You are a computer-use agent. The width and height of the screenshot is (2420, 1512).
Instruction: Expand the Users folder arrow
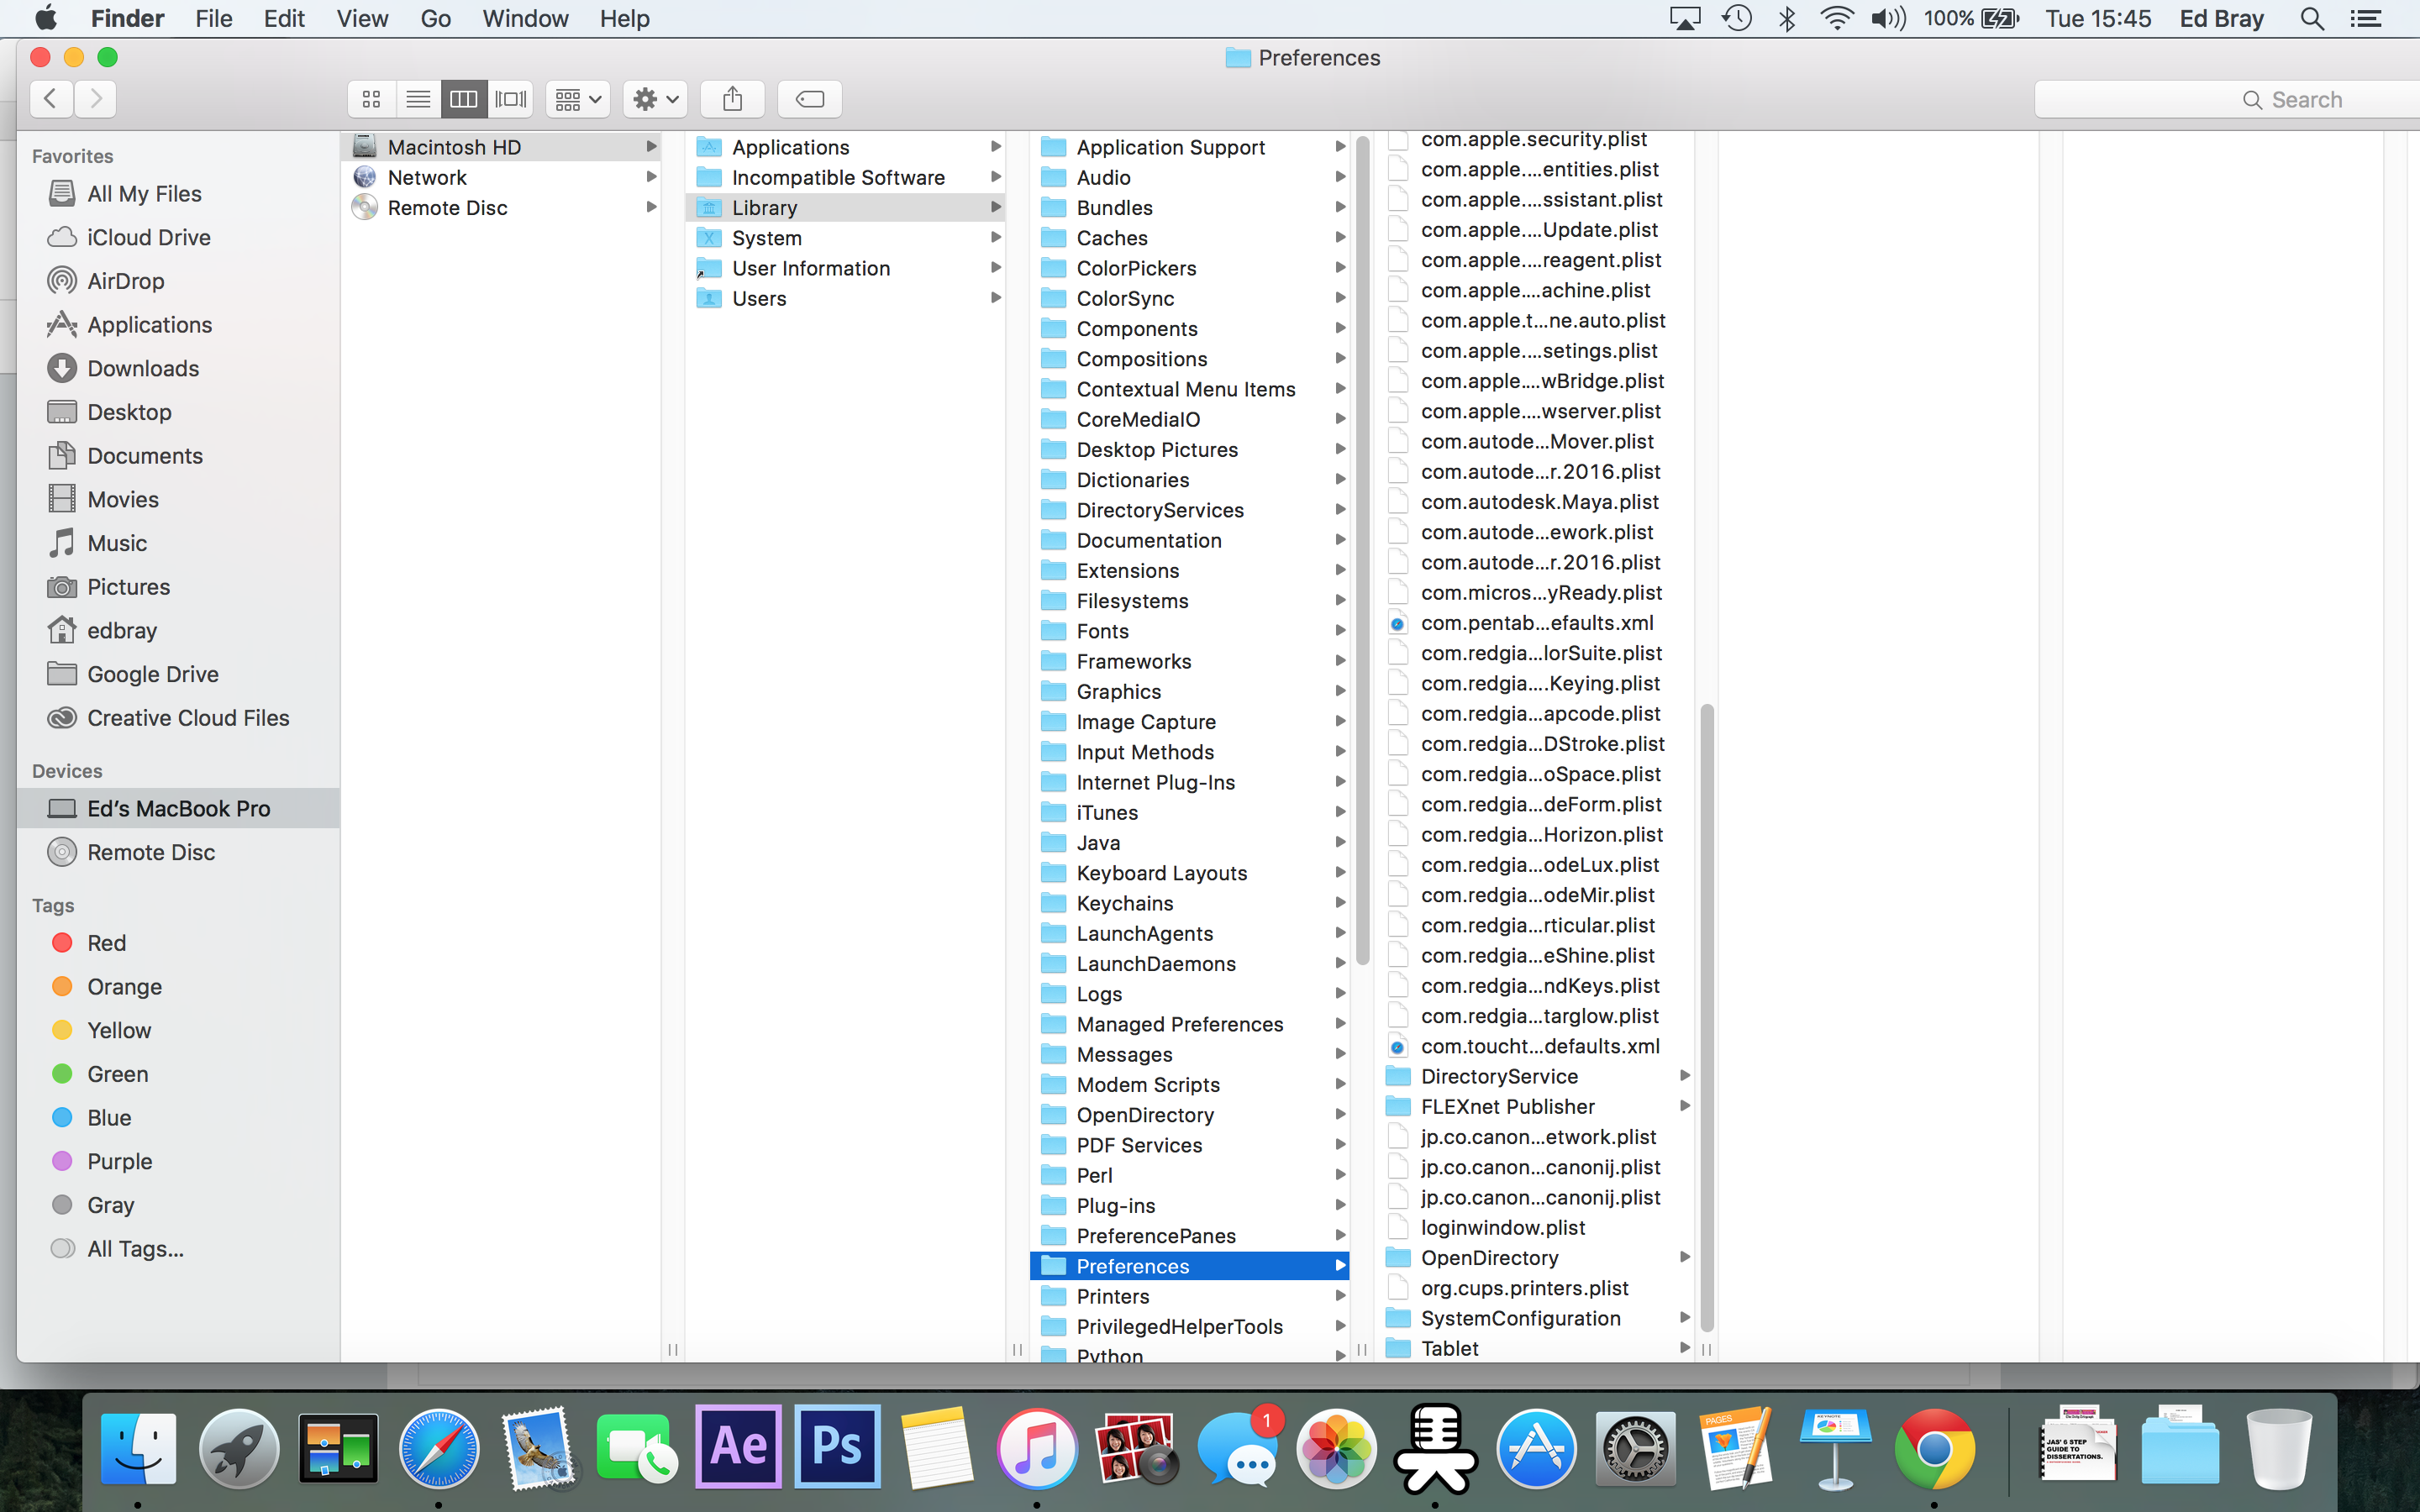996,298
